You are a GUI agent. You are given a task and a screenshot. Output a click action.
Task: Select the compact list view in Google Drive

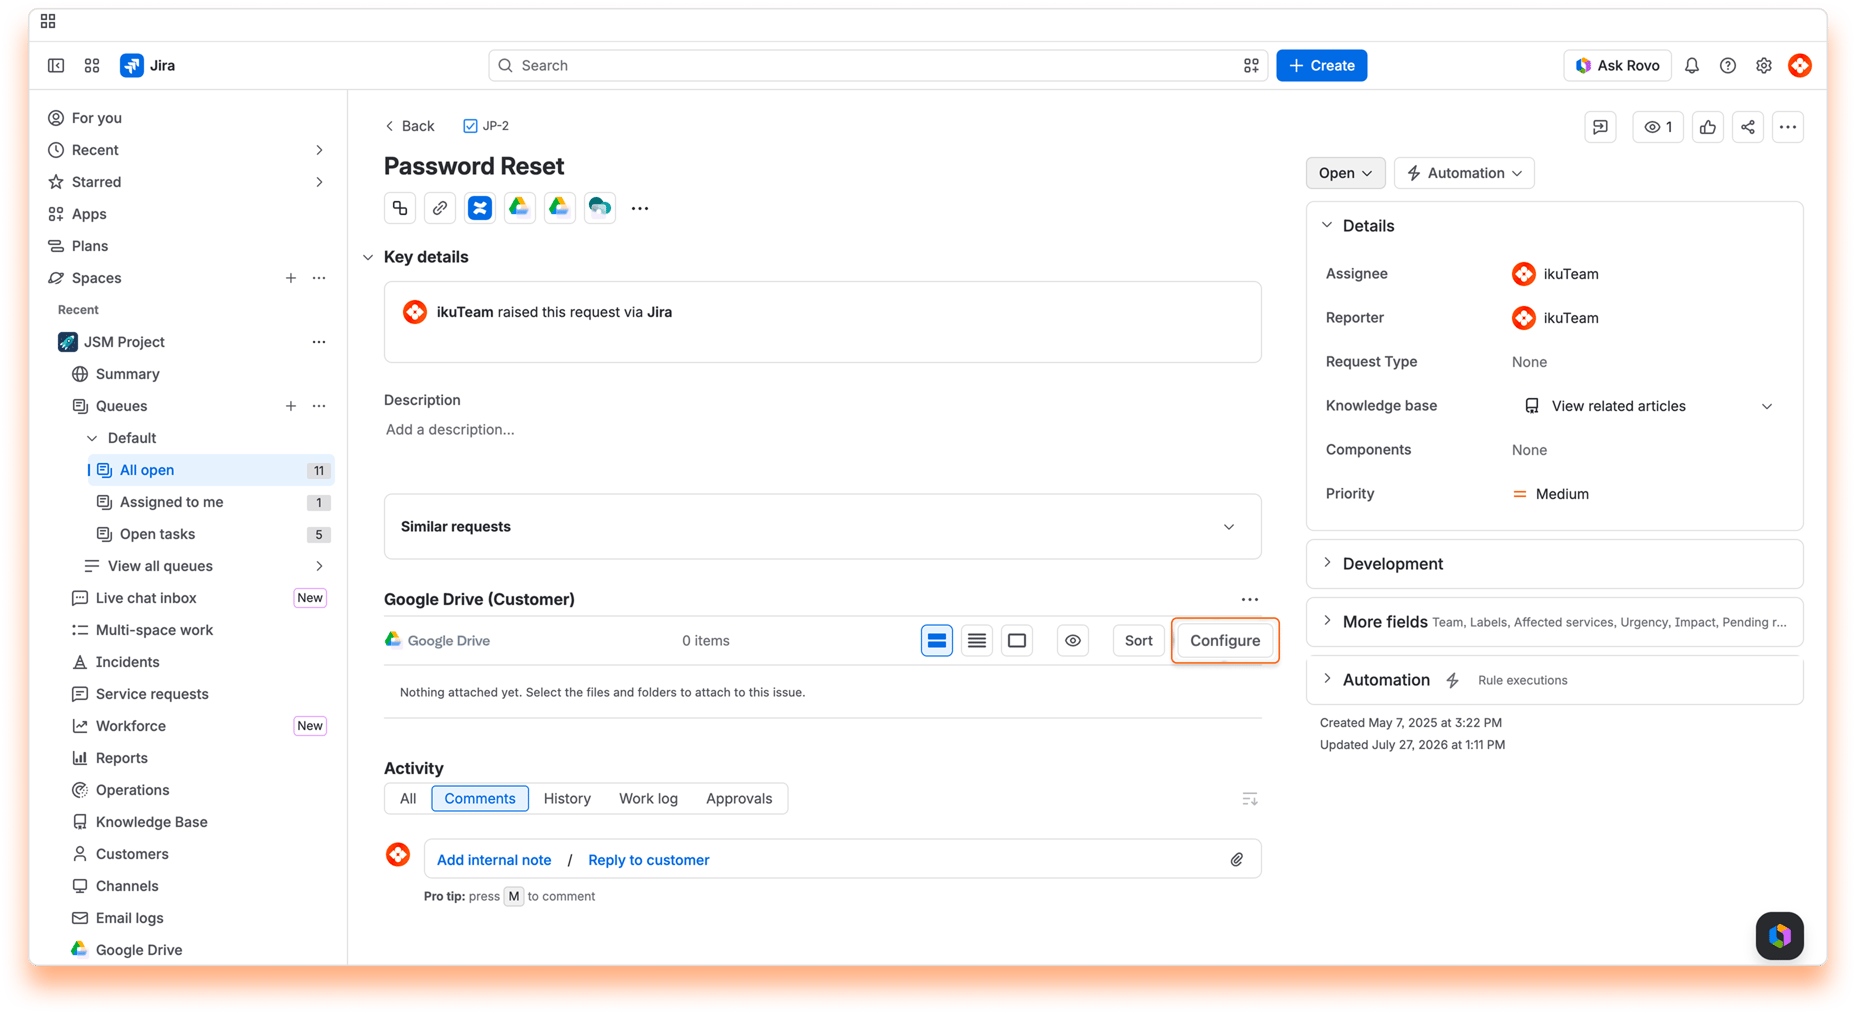point(977,641)
